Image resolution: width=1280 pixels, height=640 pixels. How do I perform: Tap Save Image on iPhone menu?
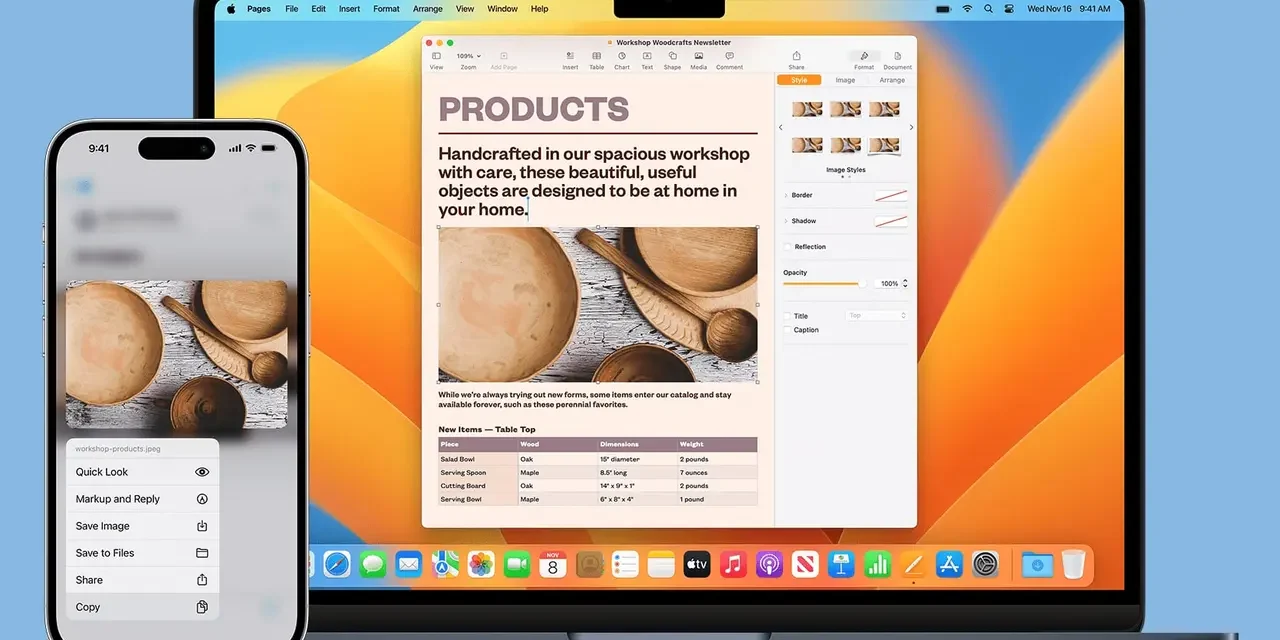click(142, 526)
